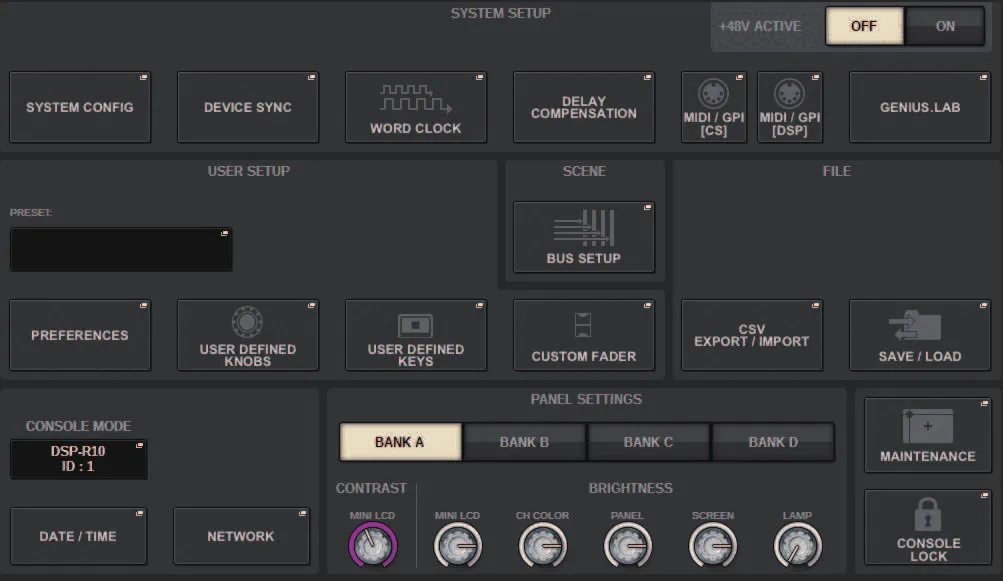Open MIDI / GPI [DSP] connector icon
1003x581 pixels.
pos(789,93)
